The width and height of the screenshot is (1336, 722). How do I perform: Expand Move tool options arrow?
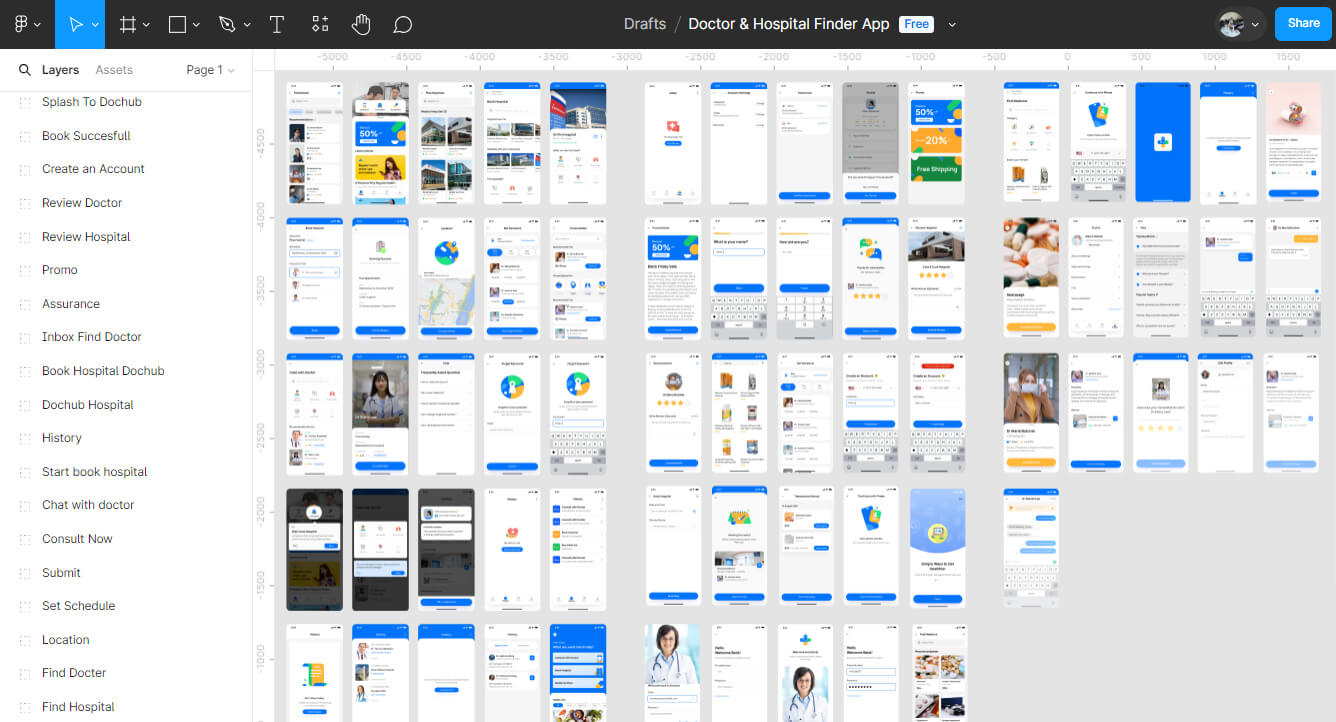point(96,25)
